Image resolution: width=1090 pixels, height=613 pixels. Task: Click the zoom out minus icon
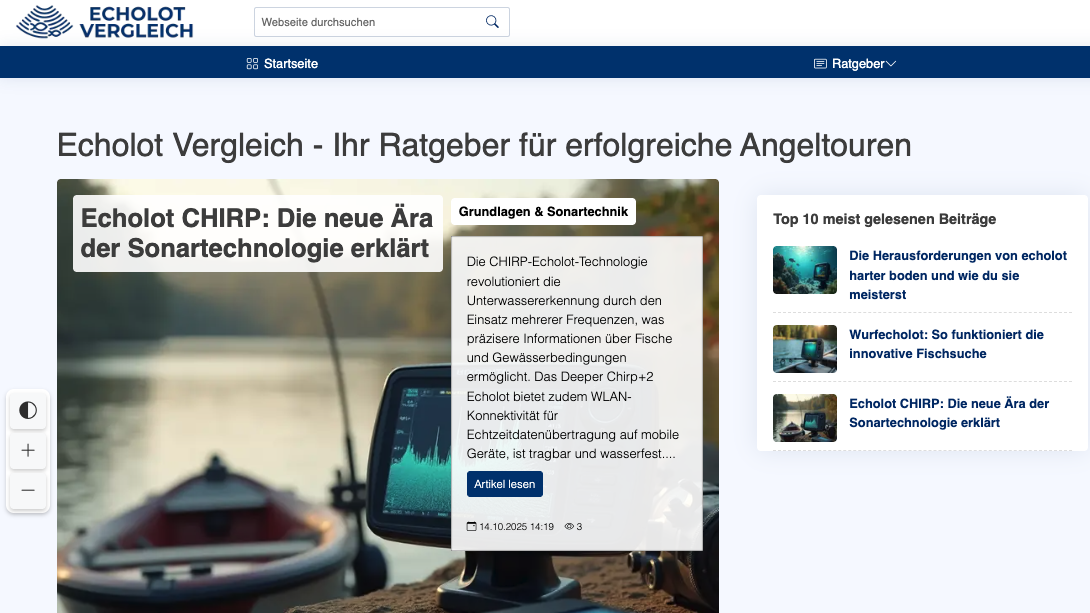28,490
